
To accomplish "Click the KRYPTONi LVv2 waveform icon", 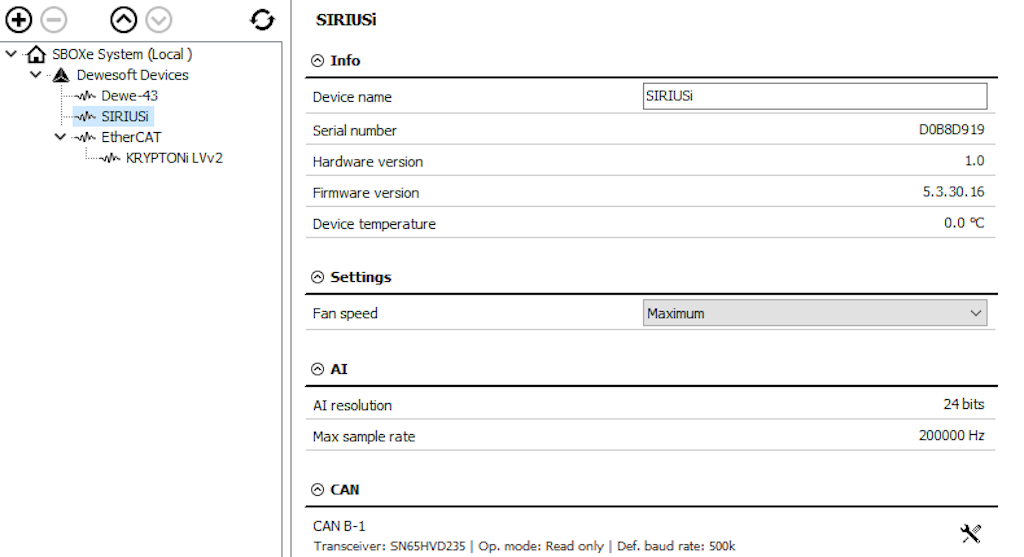I will (x=110, y=158).
